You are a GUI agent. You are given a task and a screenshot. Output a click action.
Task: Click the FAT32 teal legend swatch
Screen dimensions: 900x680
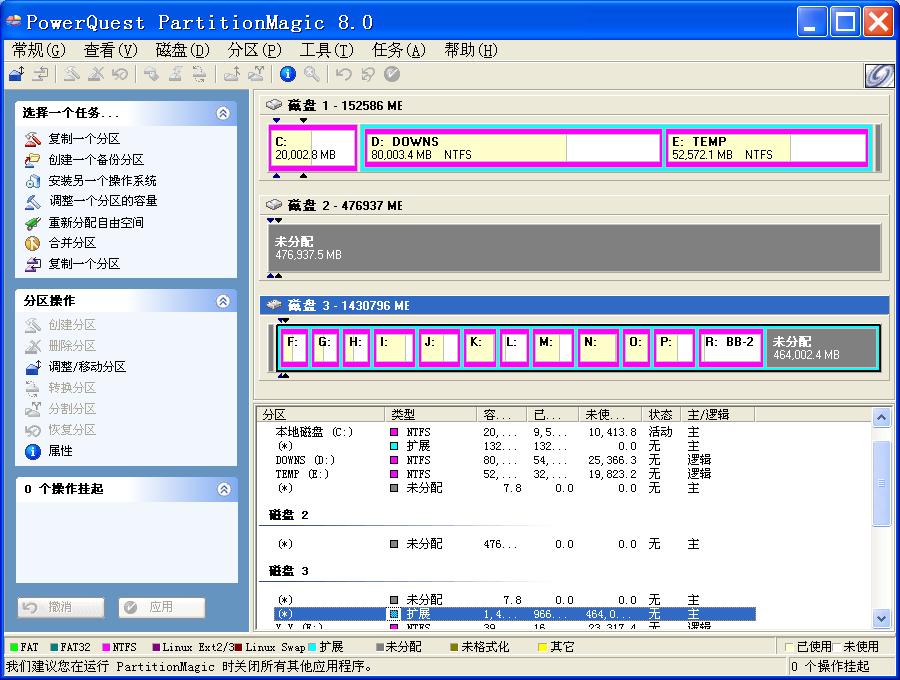54,647
